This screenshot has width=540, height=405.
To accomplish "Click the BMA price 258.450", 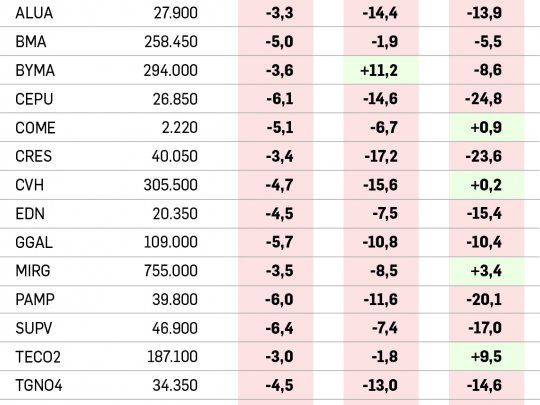I will (171, 42).
